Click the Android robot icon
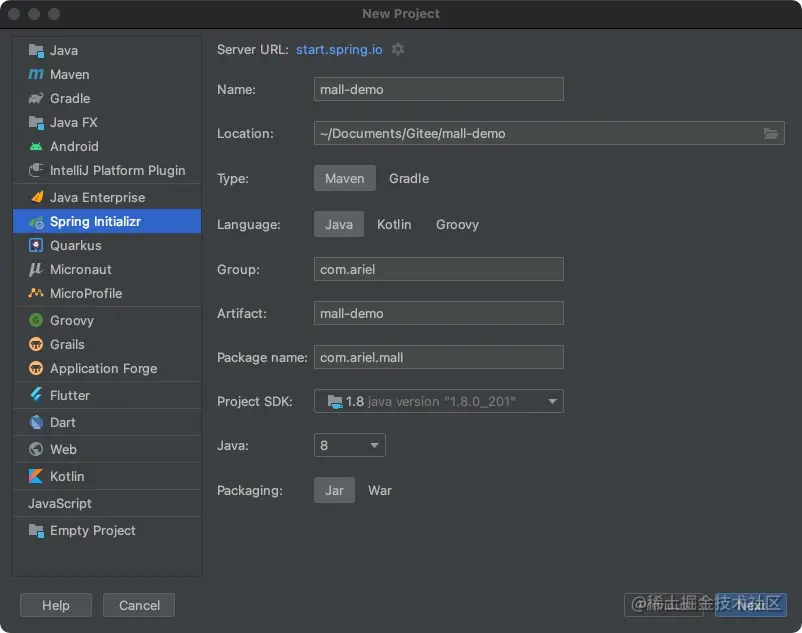Viewport: 802px width, 633px height. (36, 147)
